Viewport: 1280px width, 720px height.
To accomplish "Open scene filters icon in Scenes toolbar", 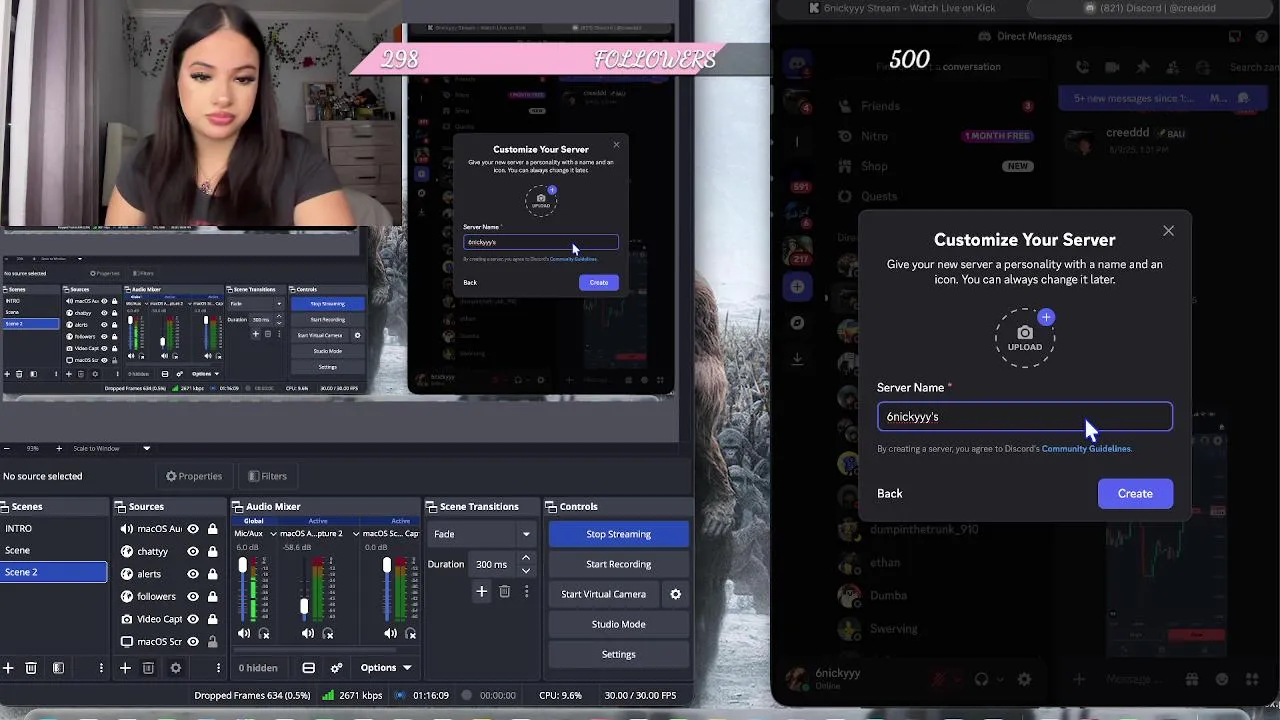I will click(x=58, y=668).
